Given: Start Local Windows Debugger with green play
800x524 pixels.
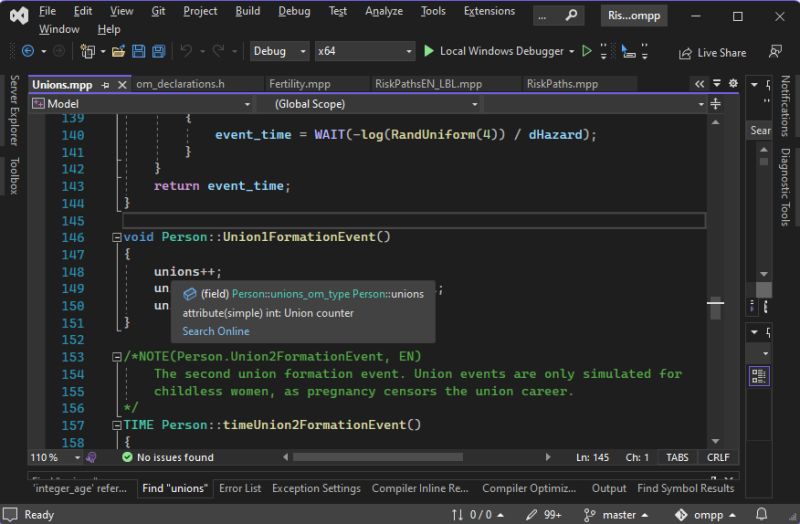Looking at the screenshot, I should [429, 51].
